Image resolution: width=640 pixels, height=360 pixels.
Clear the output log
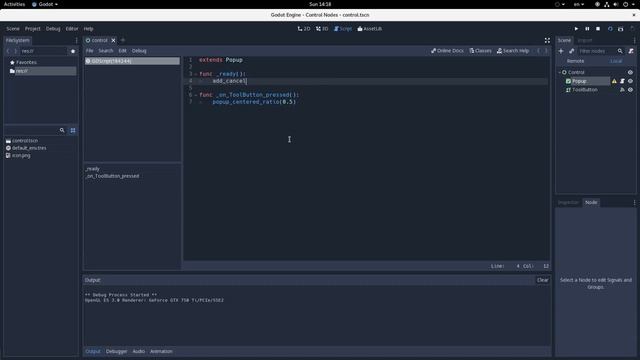click(542, 280)
